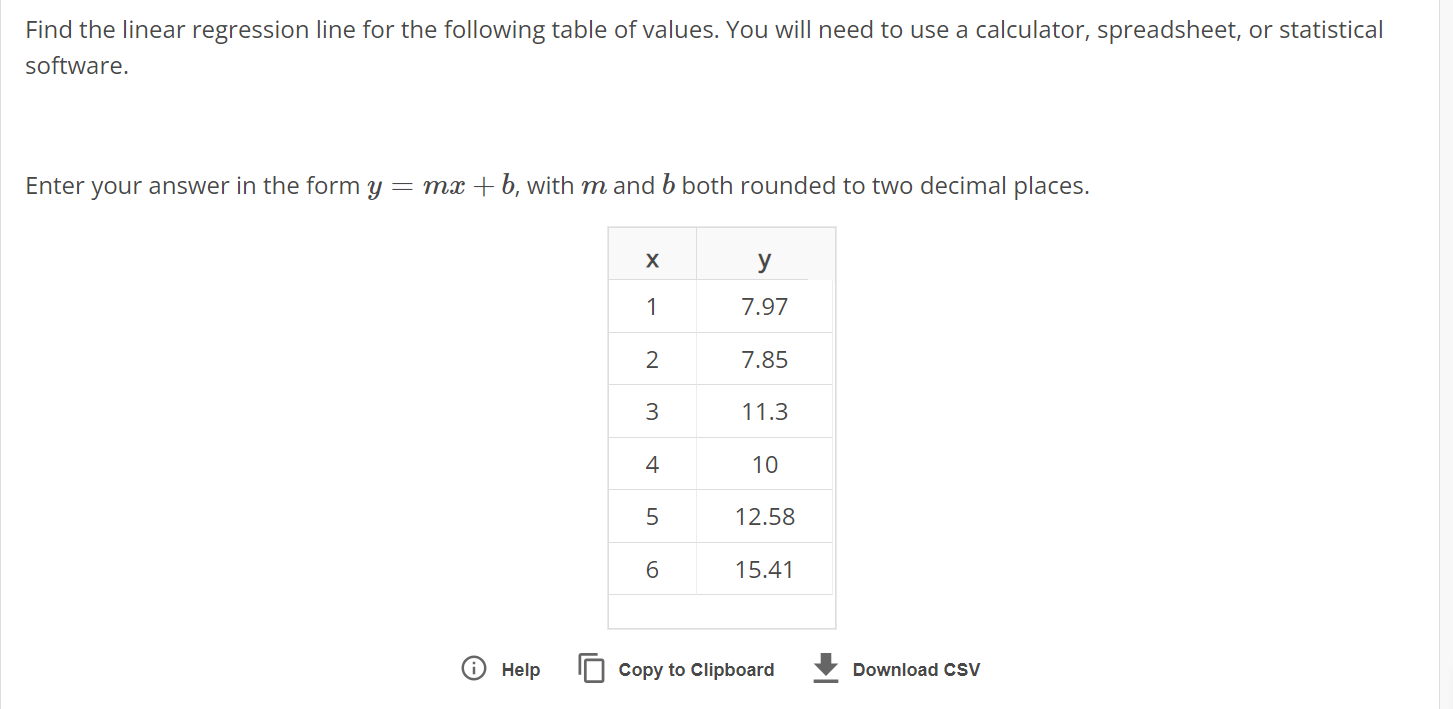
Task: Select the cell with value 15.41
Action: [x=764, y=569]
